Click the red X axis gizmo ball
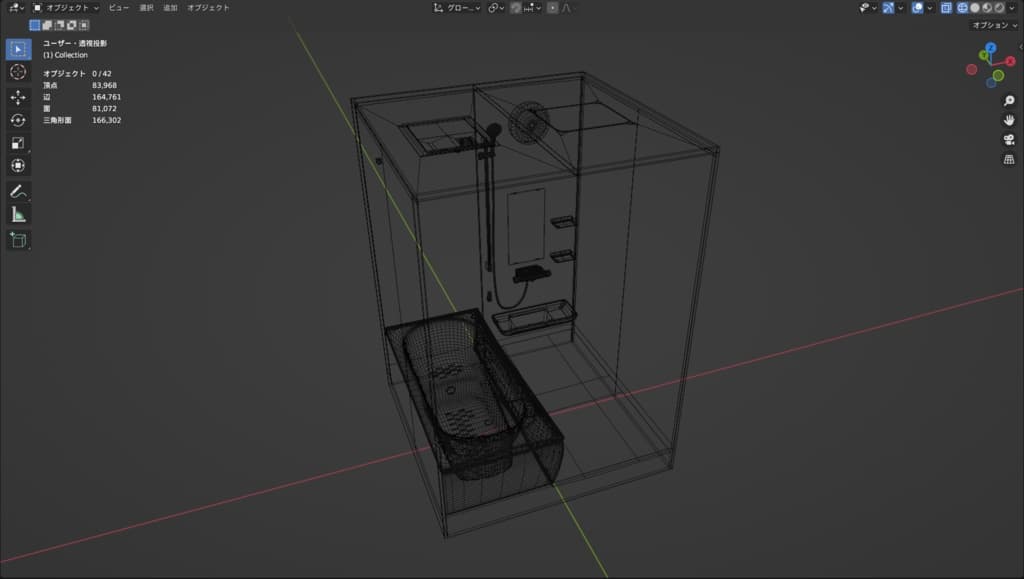 click(1010, 61)
